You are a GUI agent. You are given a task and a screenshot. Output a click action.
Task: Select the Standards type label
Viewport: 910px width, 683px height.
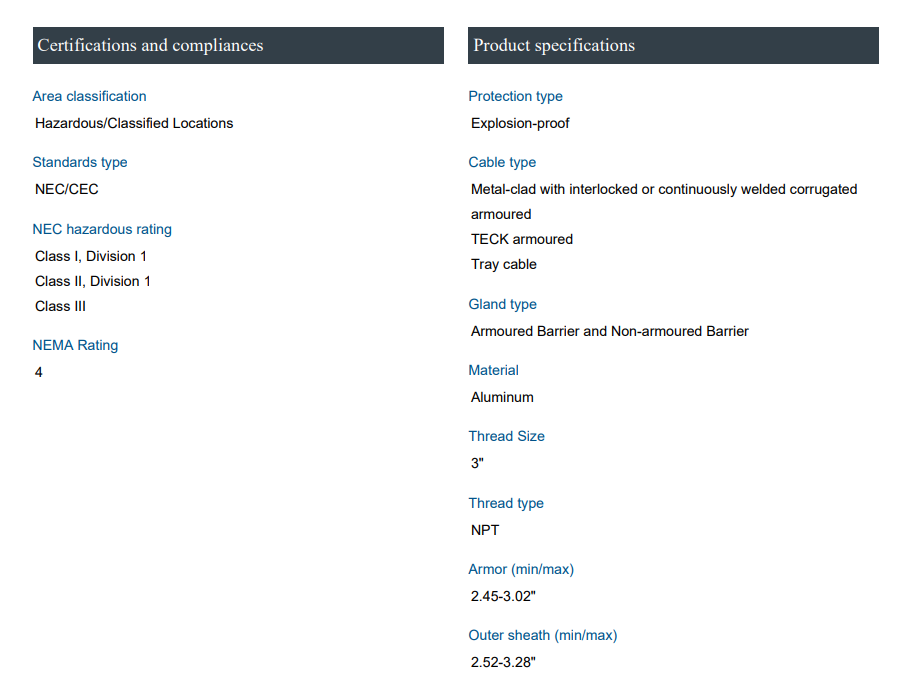(80, 162)
